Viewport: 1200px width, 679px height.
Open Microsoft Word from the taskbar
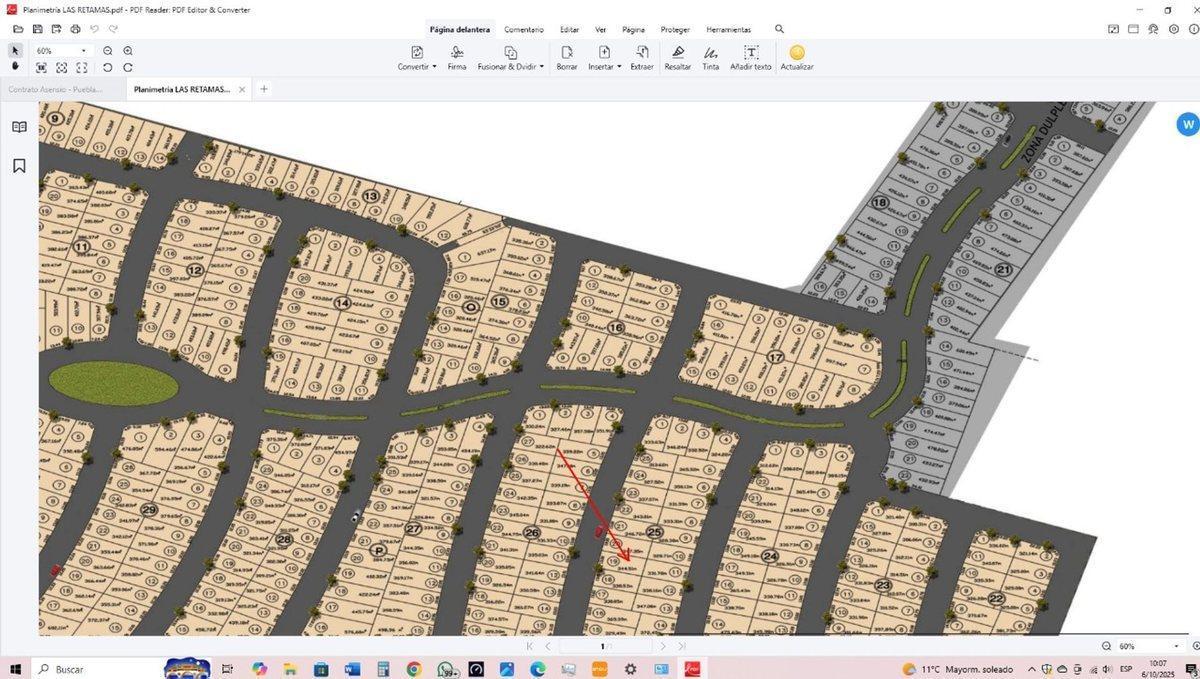(352, 669)
